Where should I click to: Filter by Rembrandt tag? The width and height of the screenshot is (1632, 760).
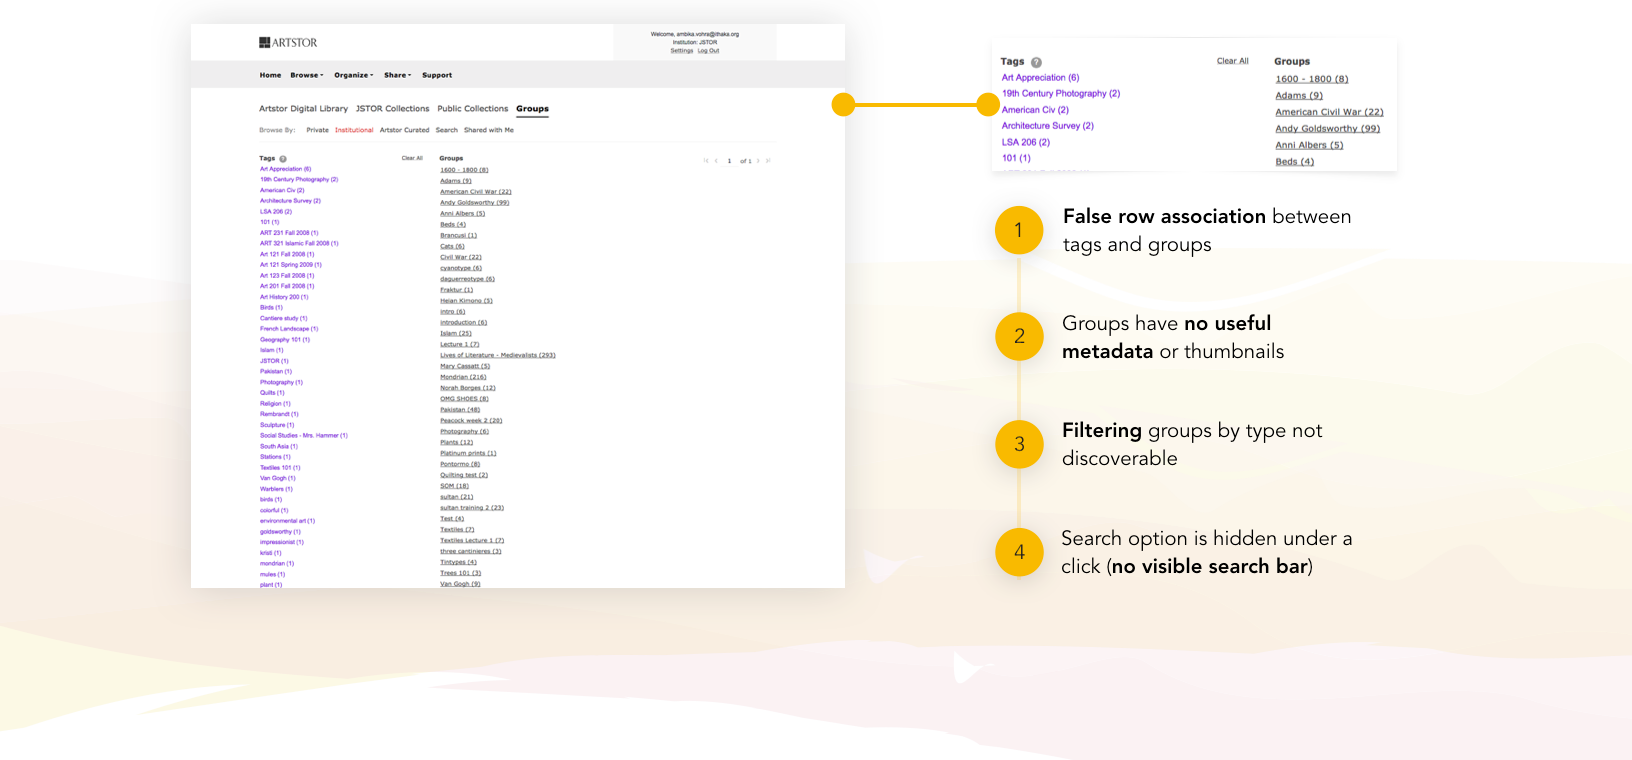pos(279,414)
